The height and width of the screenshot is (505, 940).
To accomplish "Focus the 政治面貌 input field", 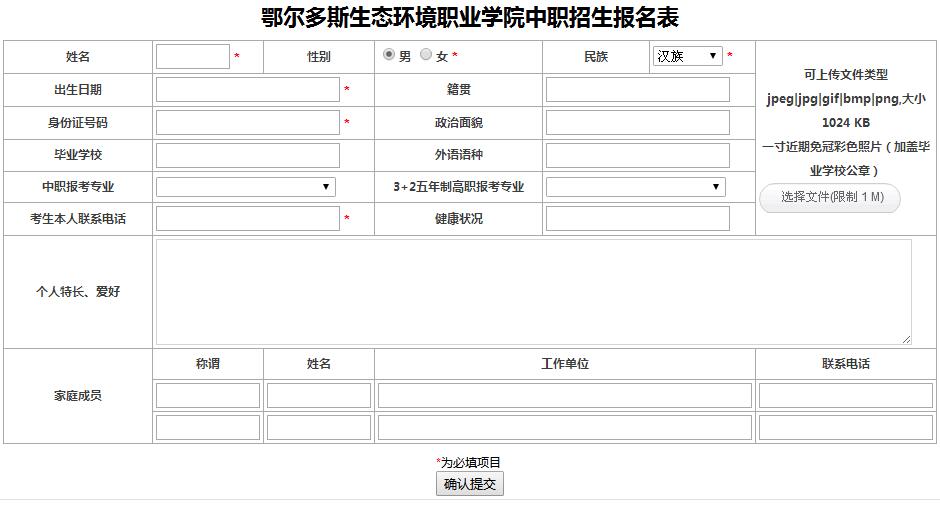I will tap(638, 122).
